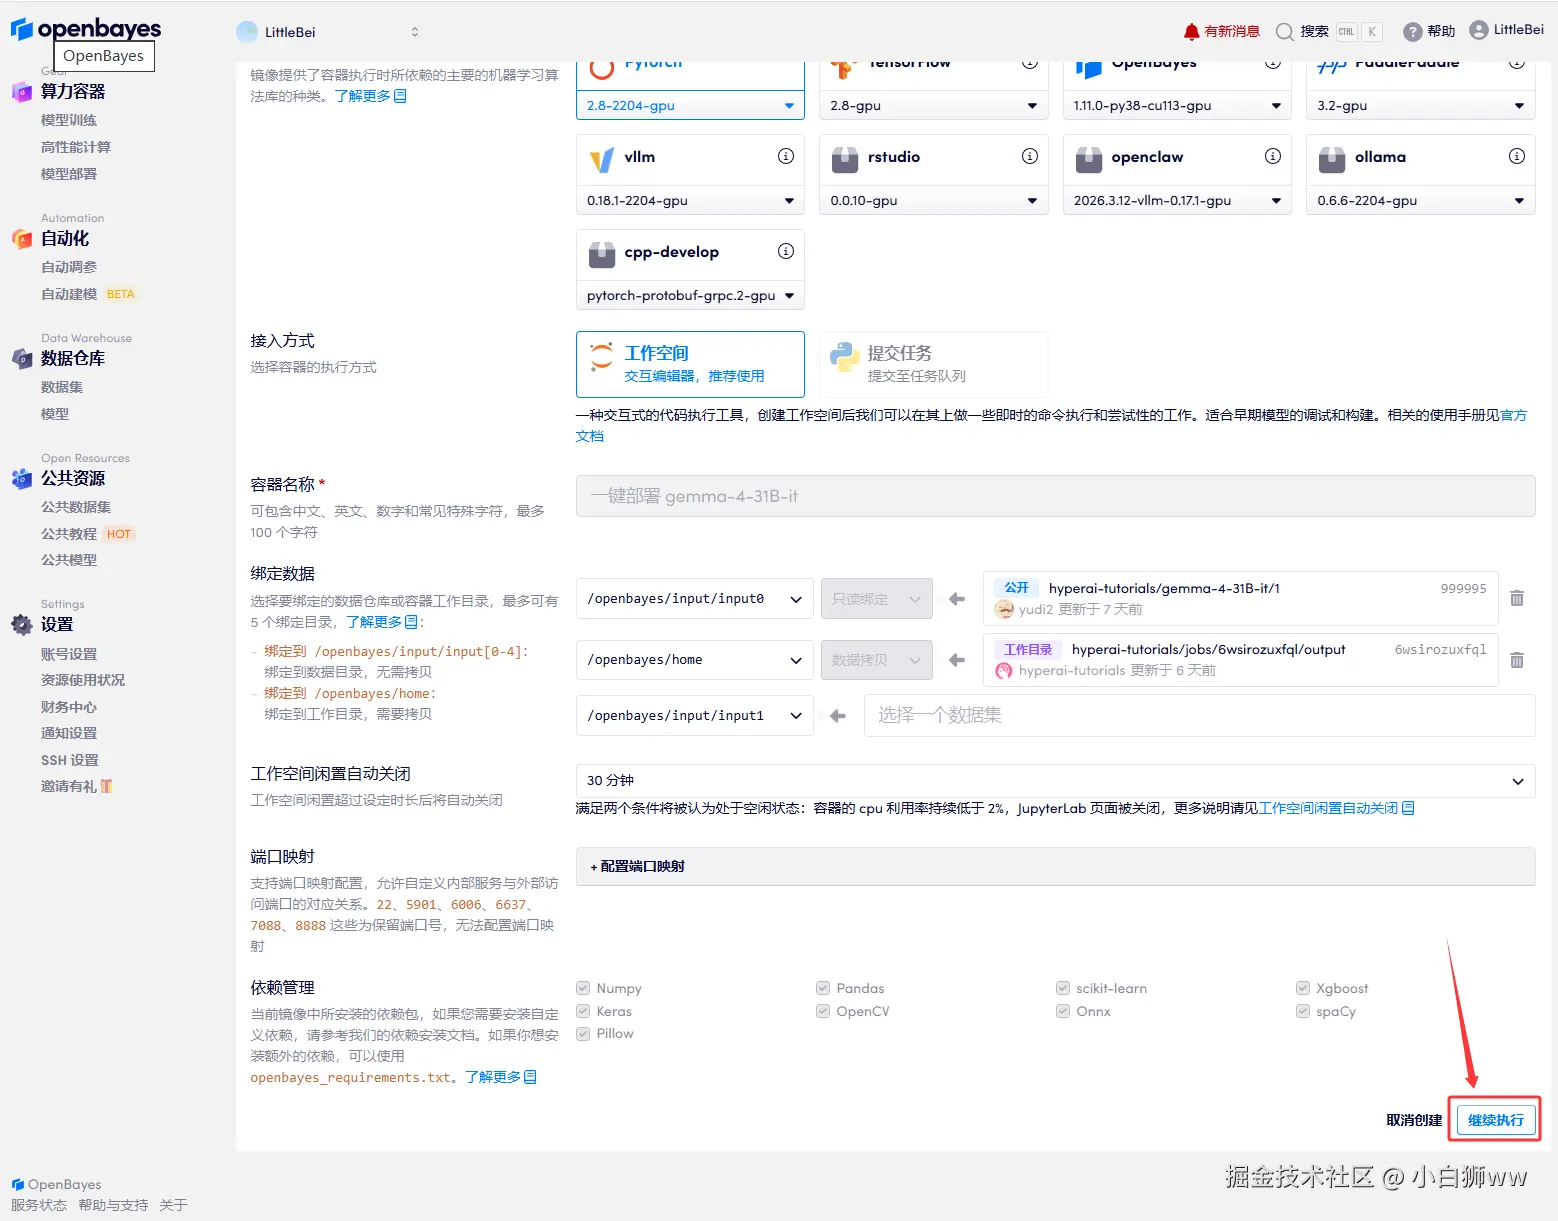Open the 帮助与支持 footer link

coord(113,1205)
